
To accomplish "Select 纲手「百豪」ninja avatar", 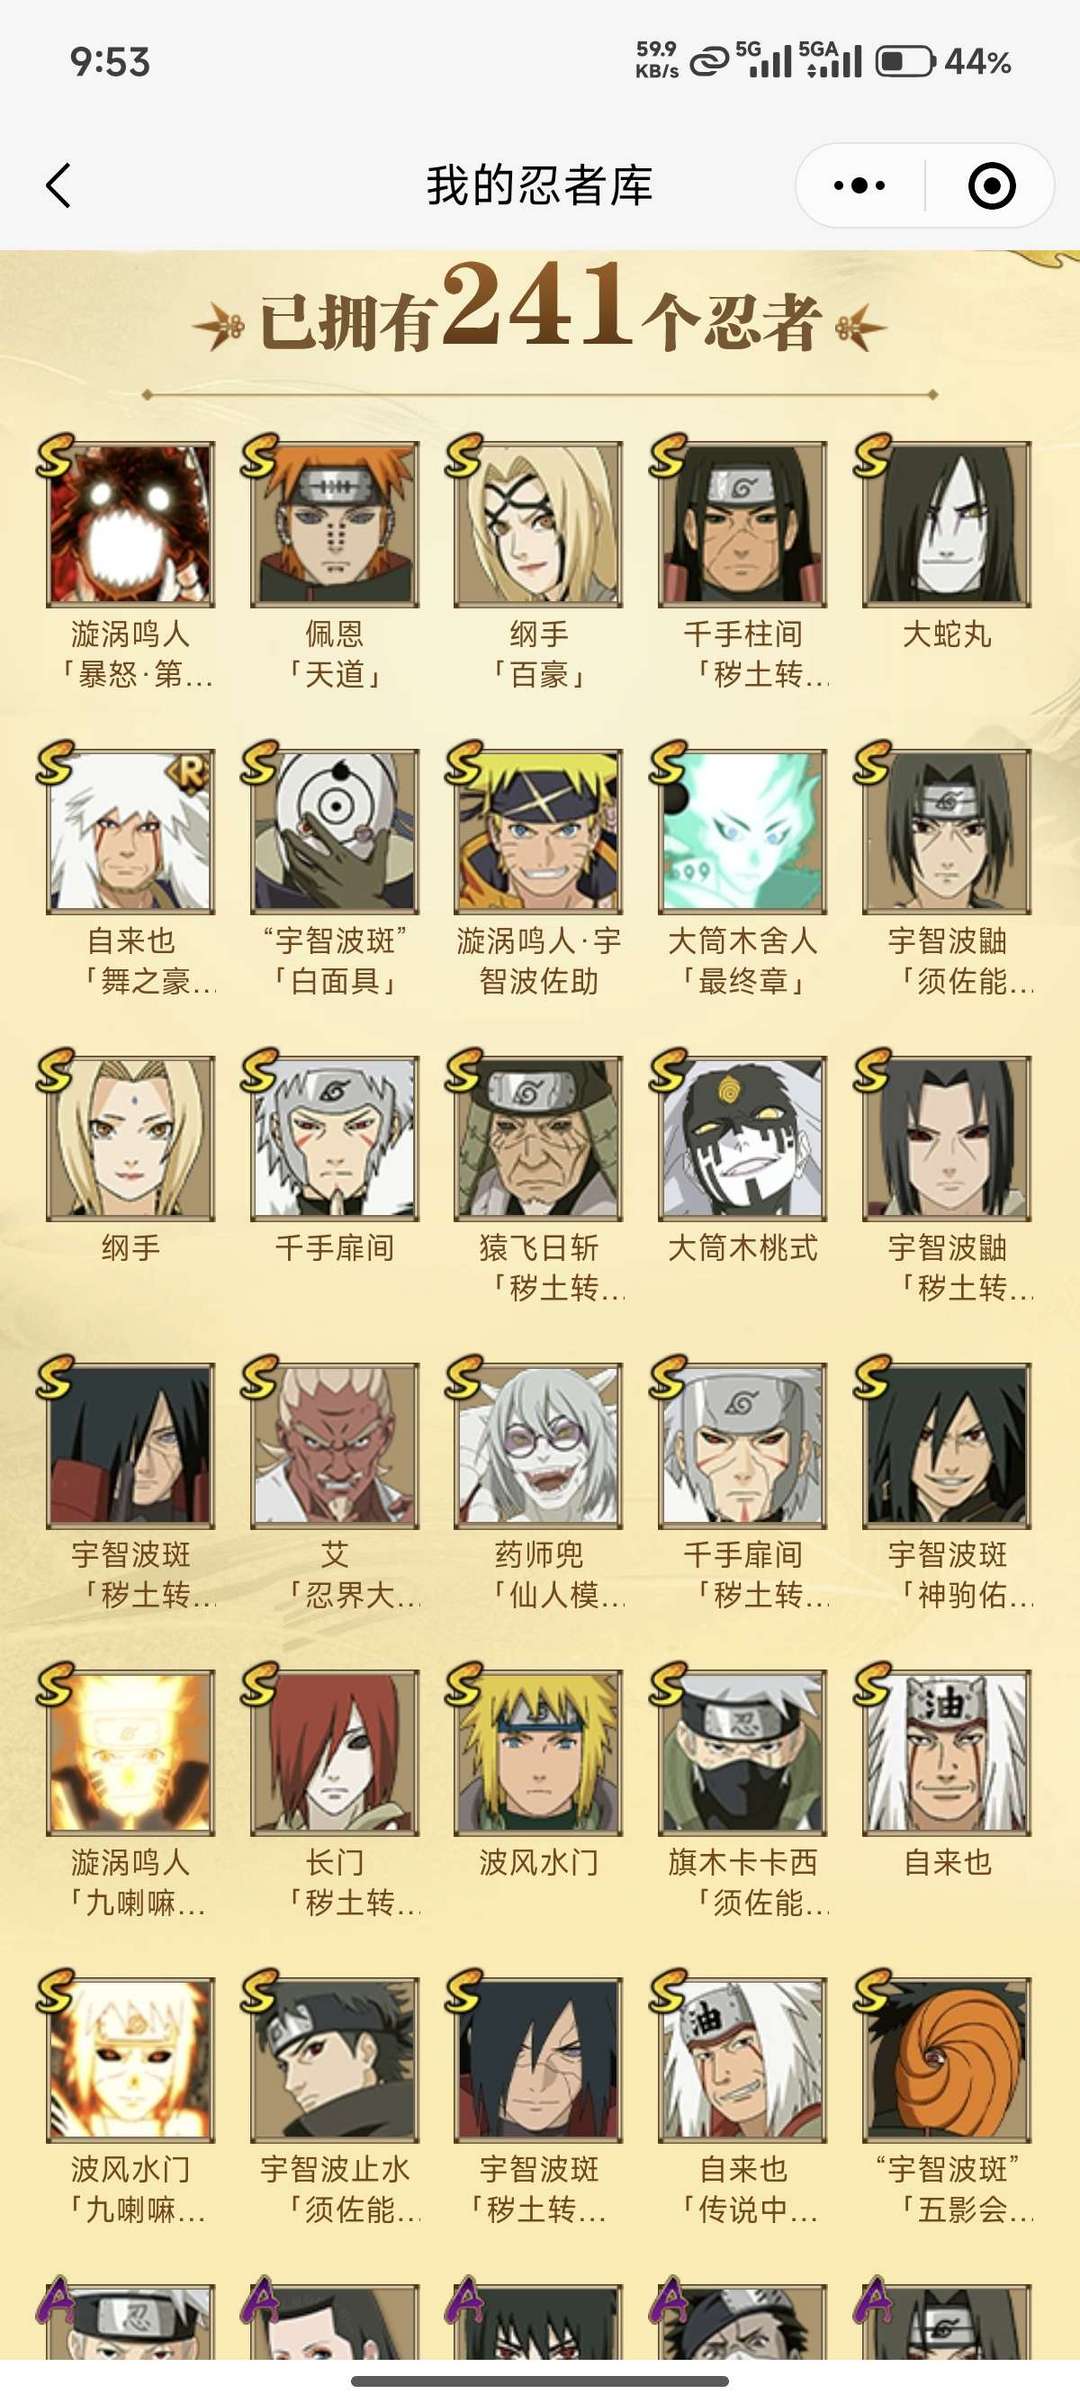I will tap(538, 523).
